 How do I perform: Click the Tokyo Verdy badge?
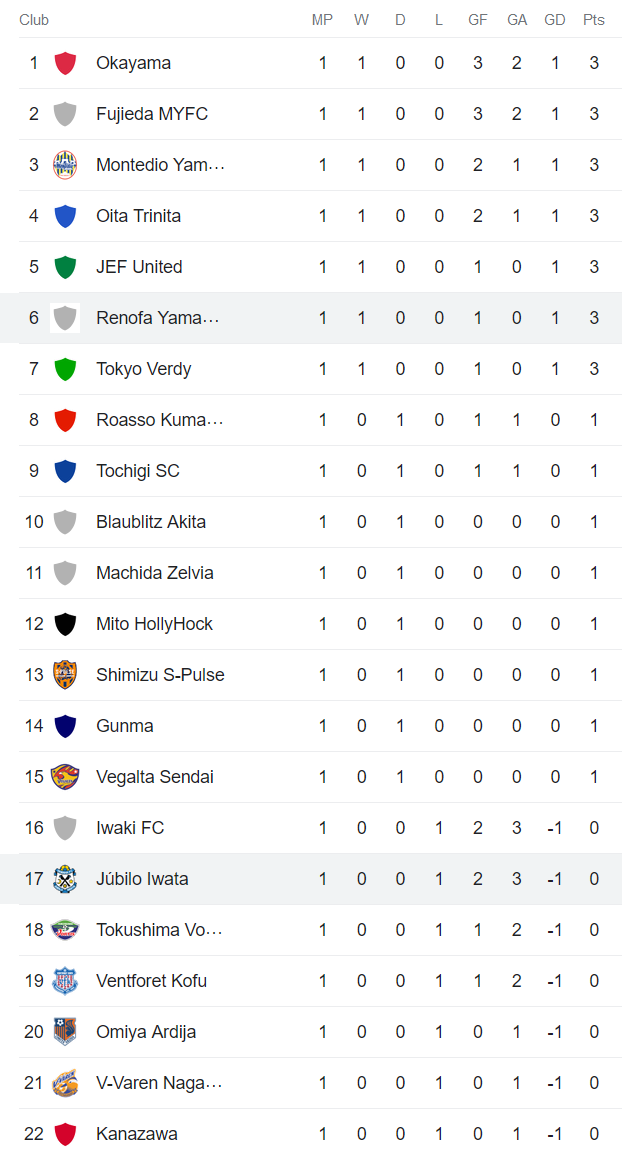point(64,368)
